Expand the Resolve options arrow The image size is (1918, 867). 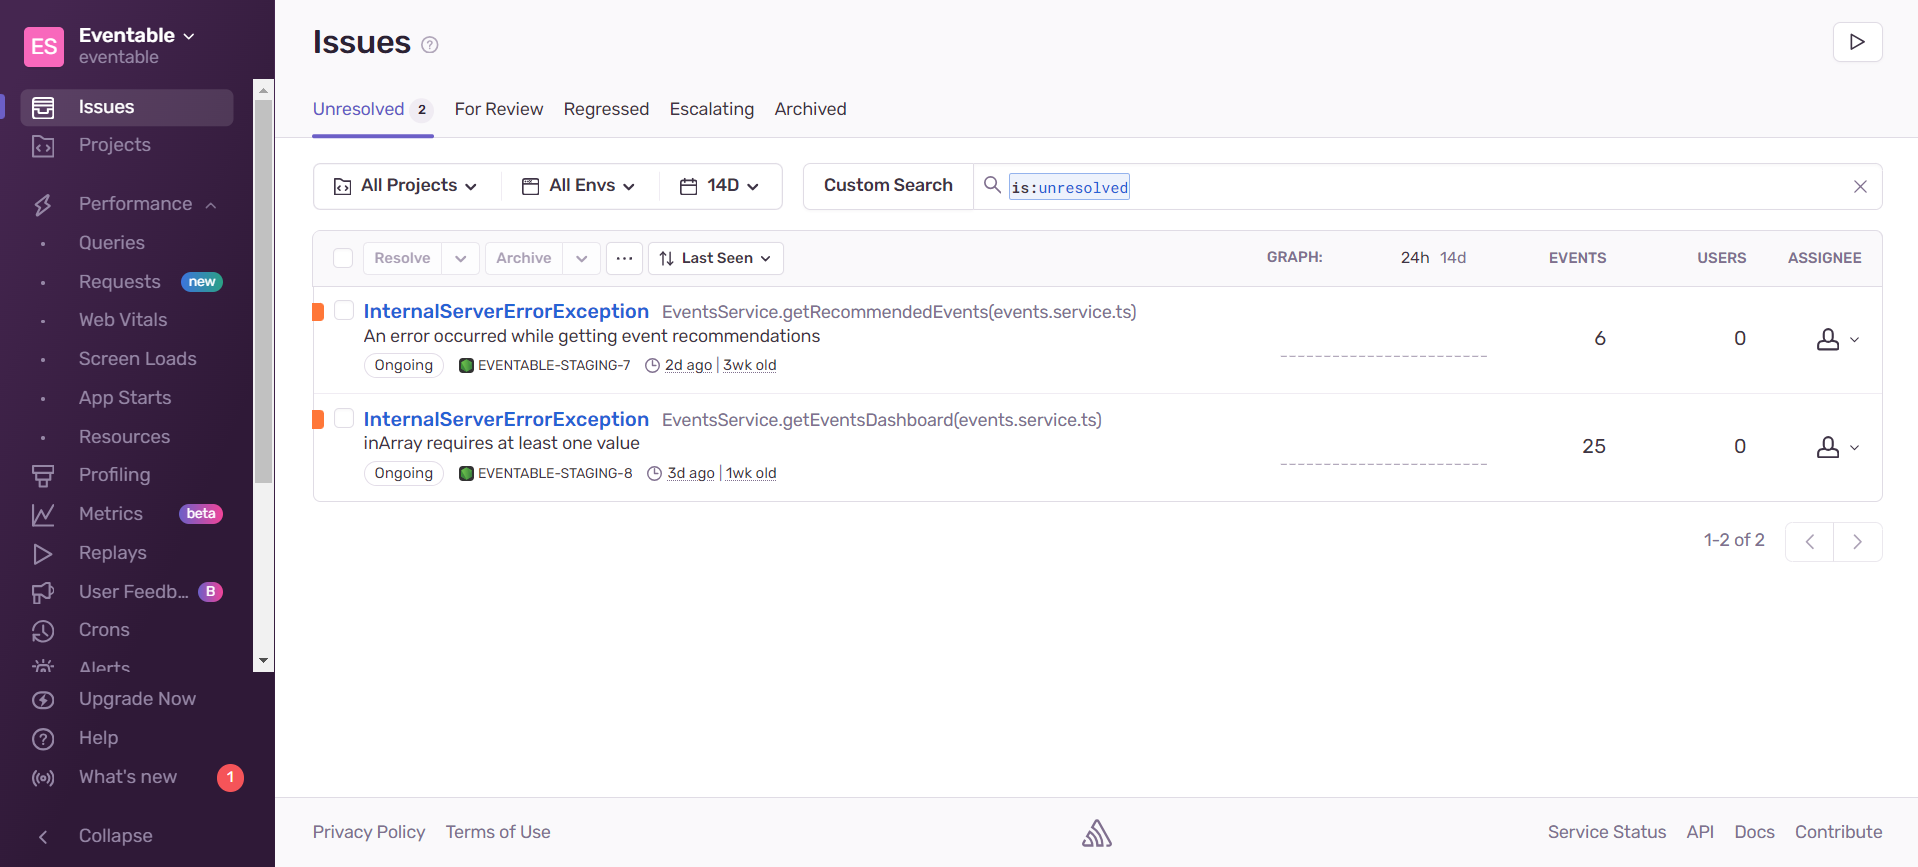pyautogui.click(x=461, y=258)
